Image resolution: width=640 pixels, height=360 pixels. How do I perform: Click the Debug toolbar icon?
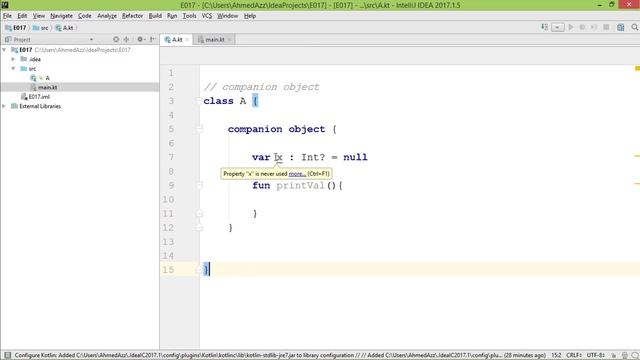[x=582, y=27]
